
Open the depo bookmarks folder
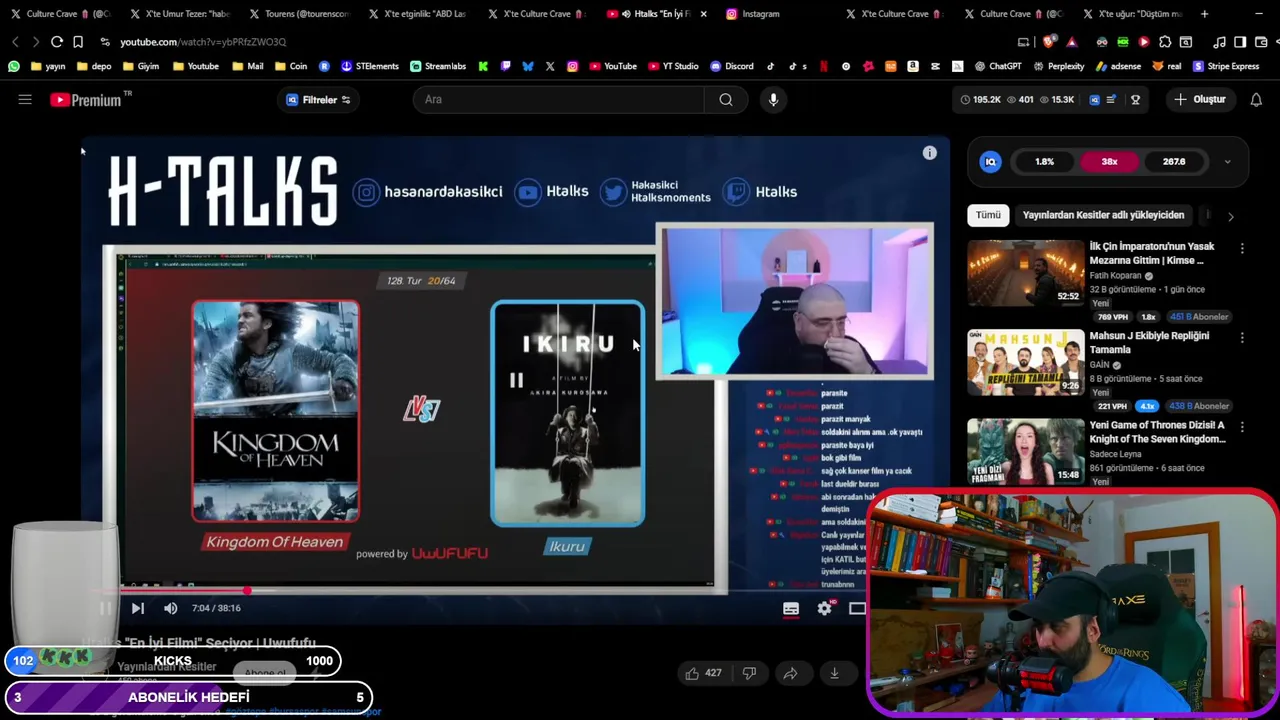(94, 66)
